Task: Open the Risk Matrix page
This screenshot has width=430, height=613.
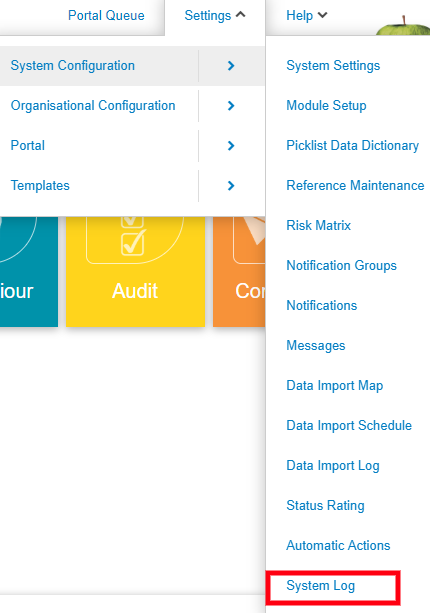Action: [x=319, y=226]
